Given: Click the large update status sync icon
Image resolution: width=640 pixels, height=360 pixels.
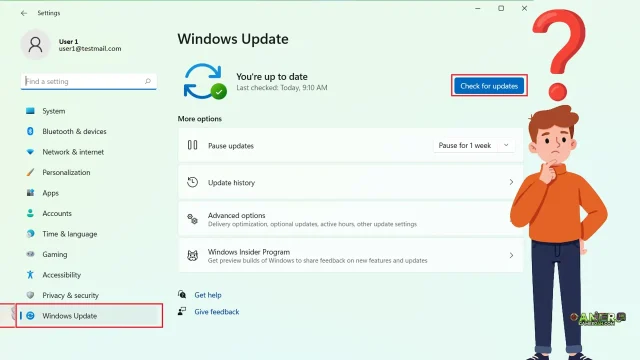Looking at the screenshot, I should 205,81.
